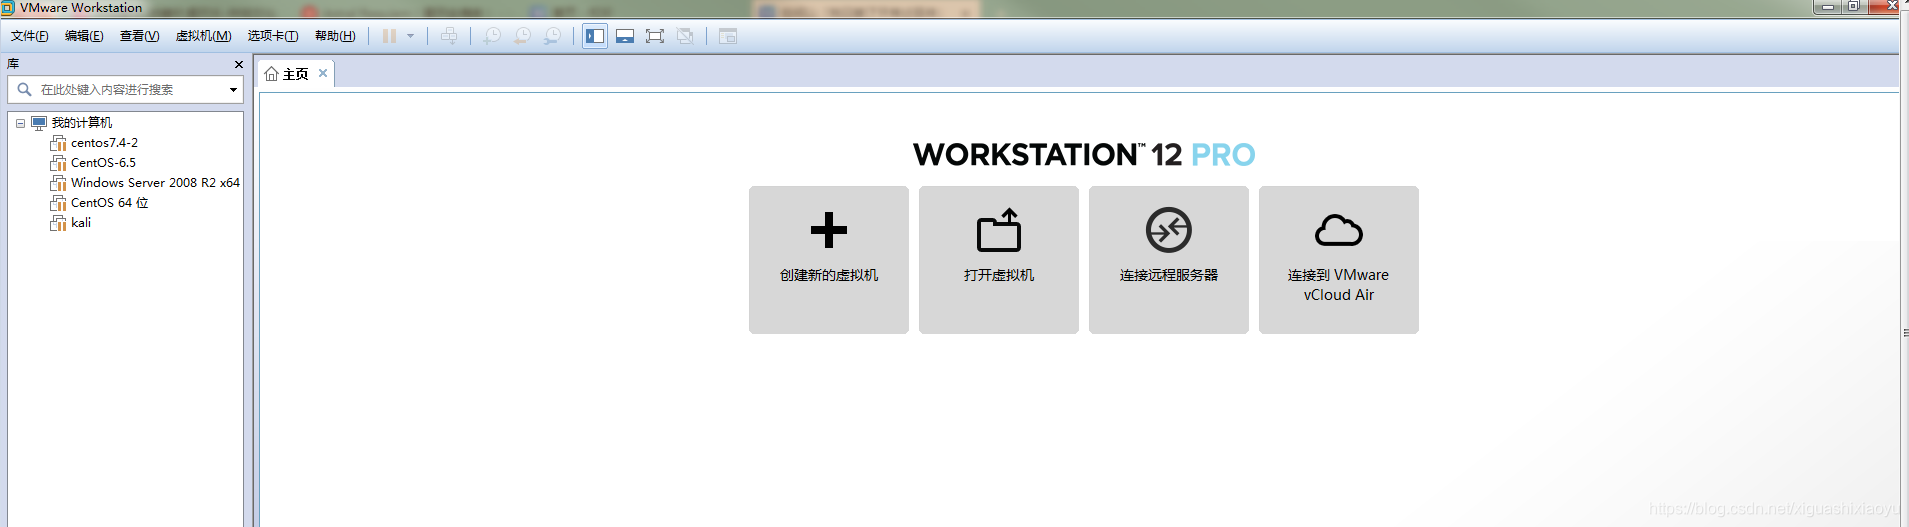Open the power options dropdown arrow
The width and height of the screenshot is (1909, 527).
point(410,36)
